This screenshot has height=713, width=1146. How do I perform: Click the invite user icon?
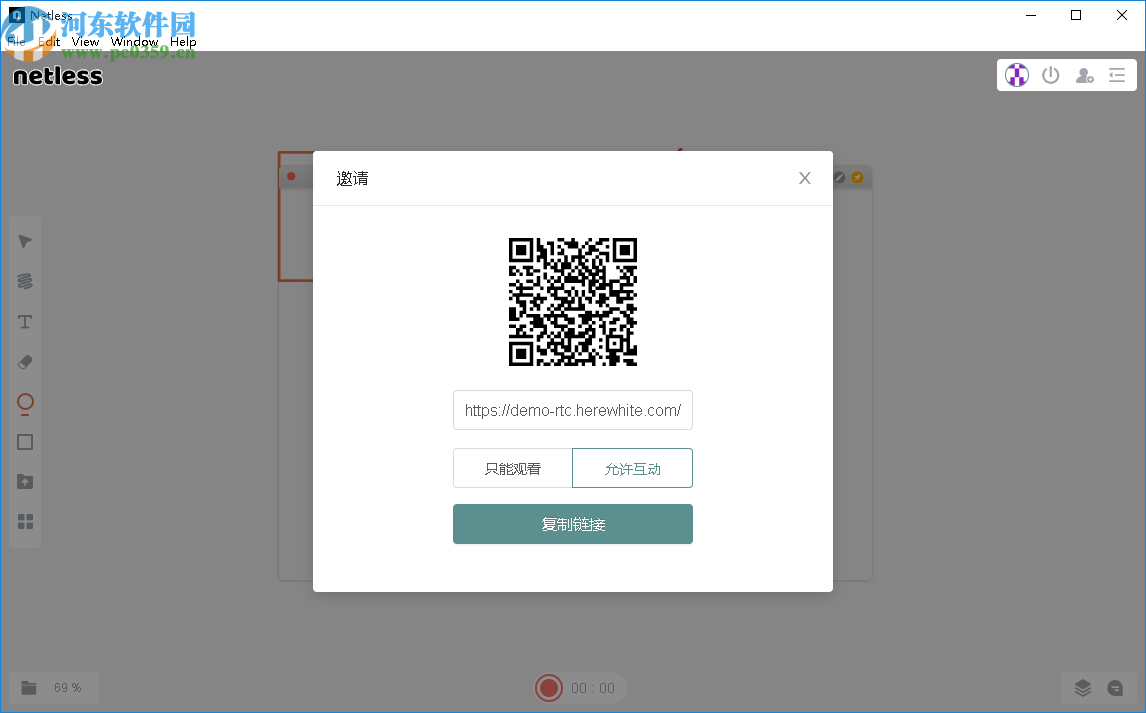[1084, 75]
